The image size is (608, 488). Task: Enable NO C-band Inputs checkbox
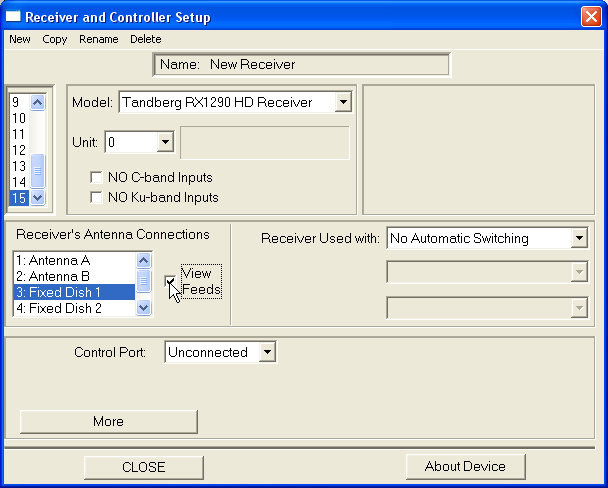pos(98,178)
